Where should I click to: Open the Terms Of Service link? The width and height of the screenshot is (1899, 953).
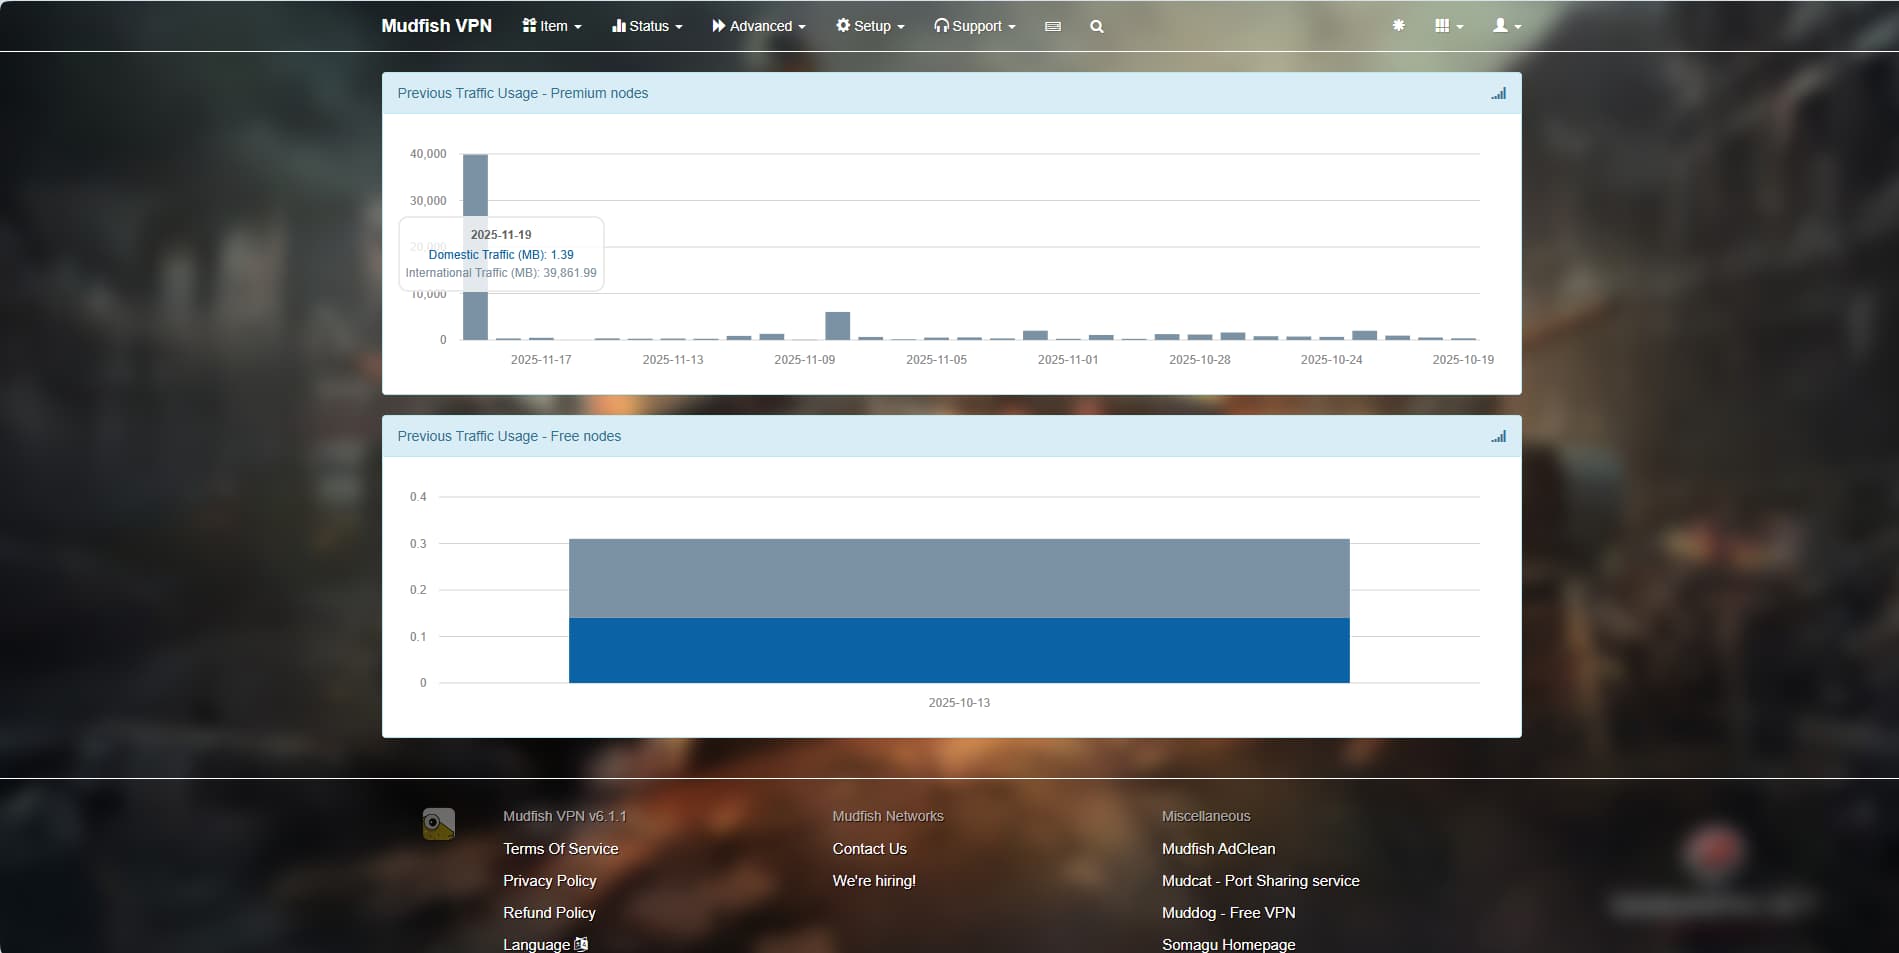click(560, 849)
